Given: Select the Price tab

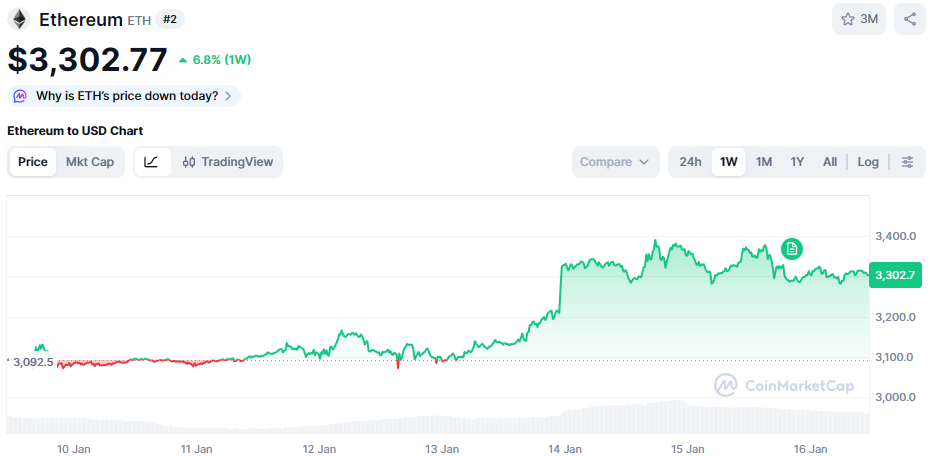Looking at the screenshot, I should (x=33, y=162).
